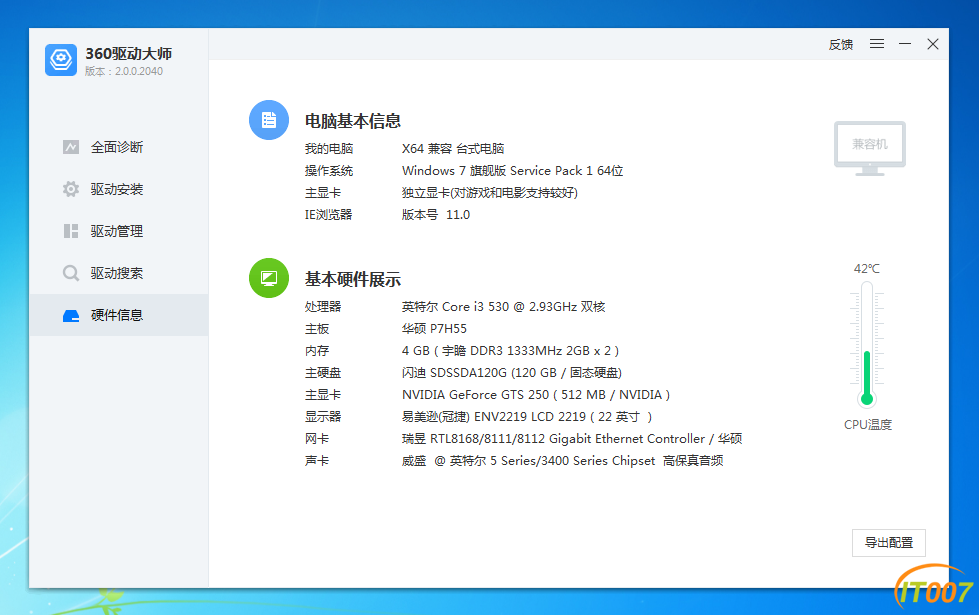
Task: Click motherboard value 华硕 P7H55
Action: 434,328
